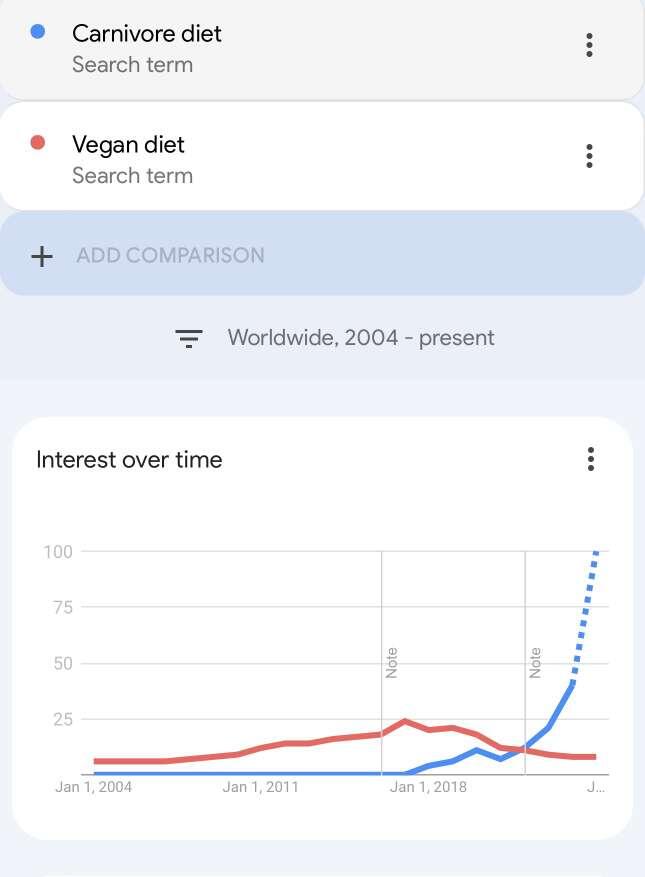Viewport: 645px width, 877px height.
Task: Click the first Note marker near 2016
Action: [391, 663]
